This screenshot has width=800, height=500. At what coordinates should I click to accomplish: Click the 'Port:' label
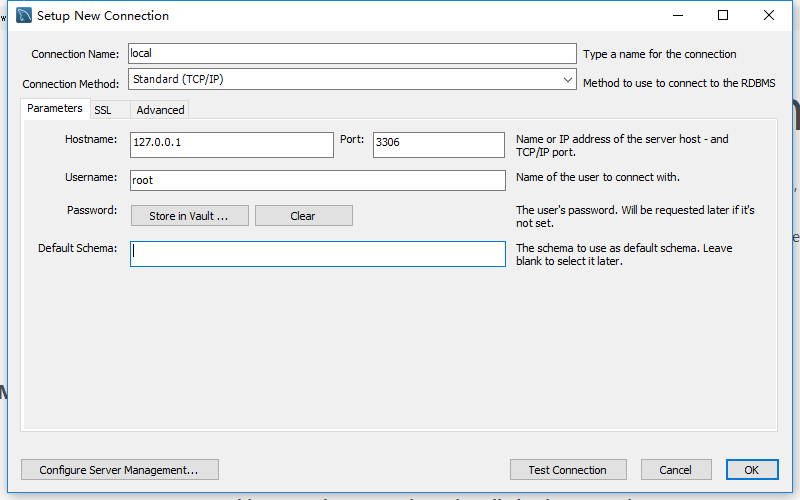[x=352, y=139]
